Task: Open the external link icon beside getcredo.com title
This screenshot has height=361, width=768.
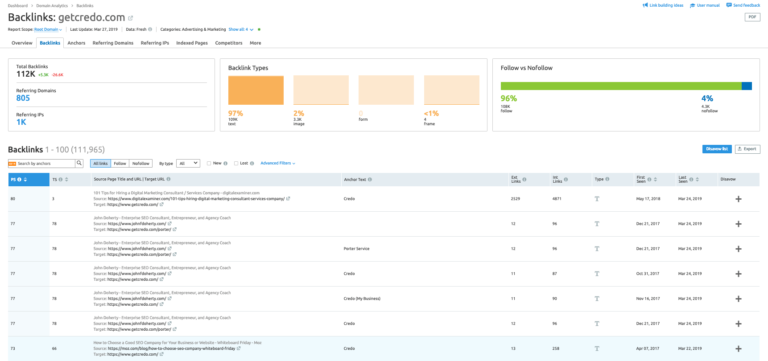Action: [130, 18]
